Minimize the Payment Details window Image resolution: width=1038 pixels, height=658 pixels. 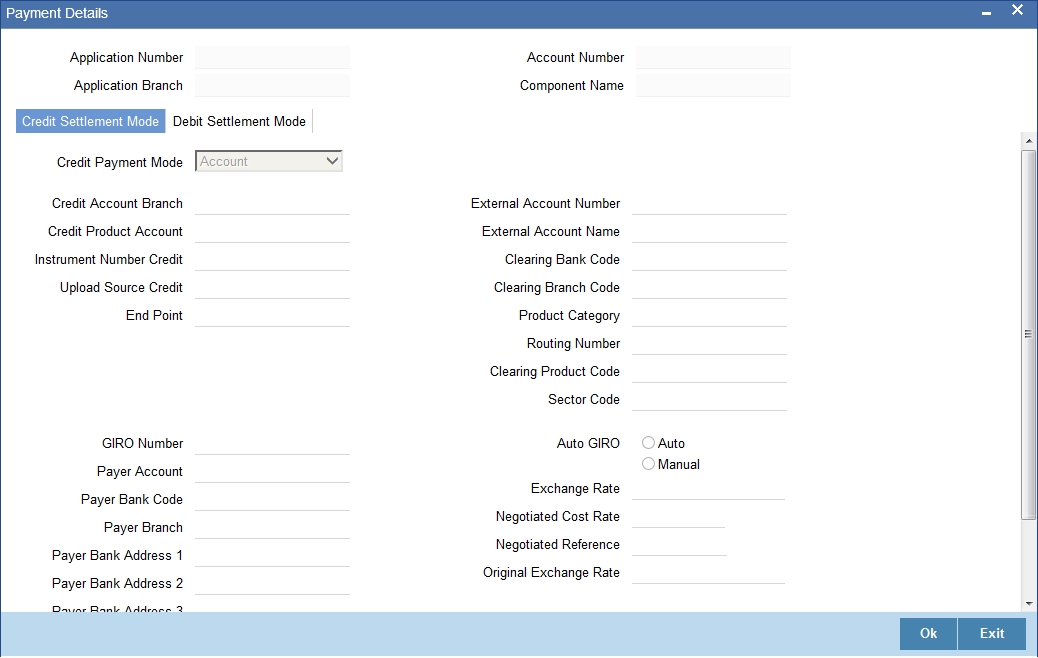[986, 12]
